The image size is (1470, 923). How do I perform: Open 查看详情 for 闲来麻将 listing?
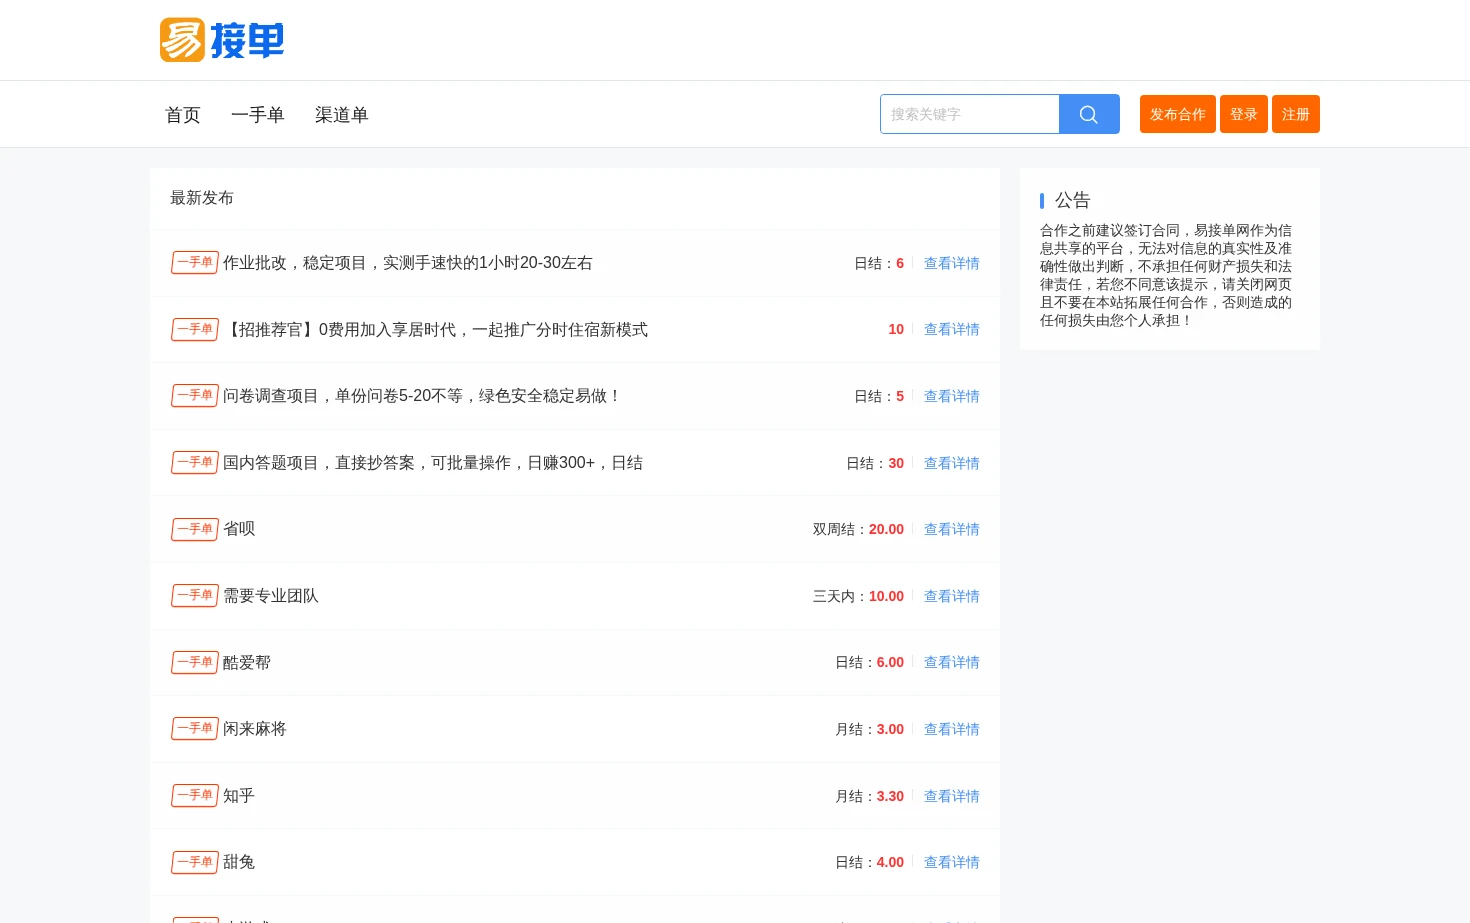click(952, 729)
